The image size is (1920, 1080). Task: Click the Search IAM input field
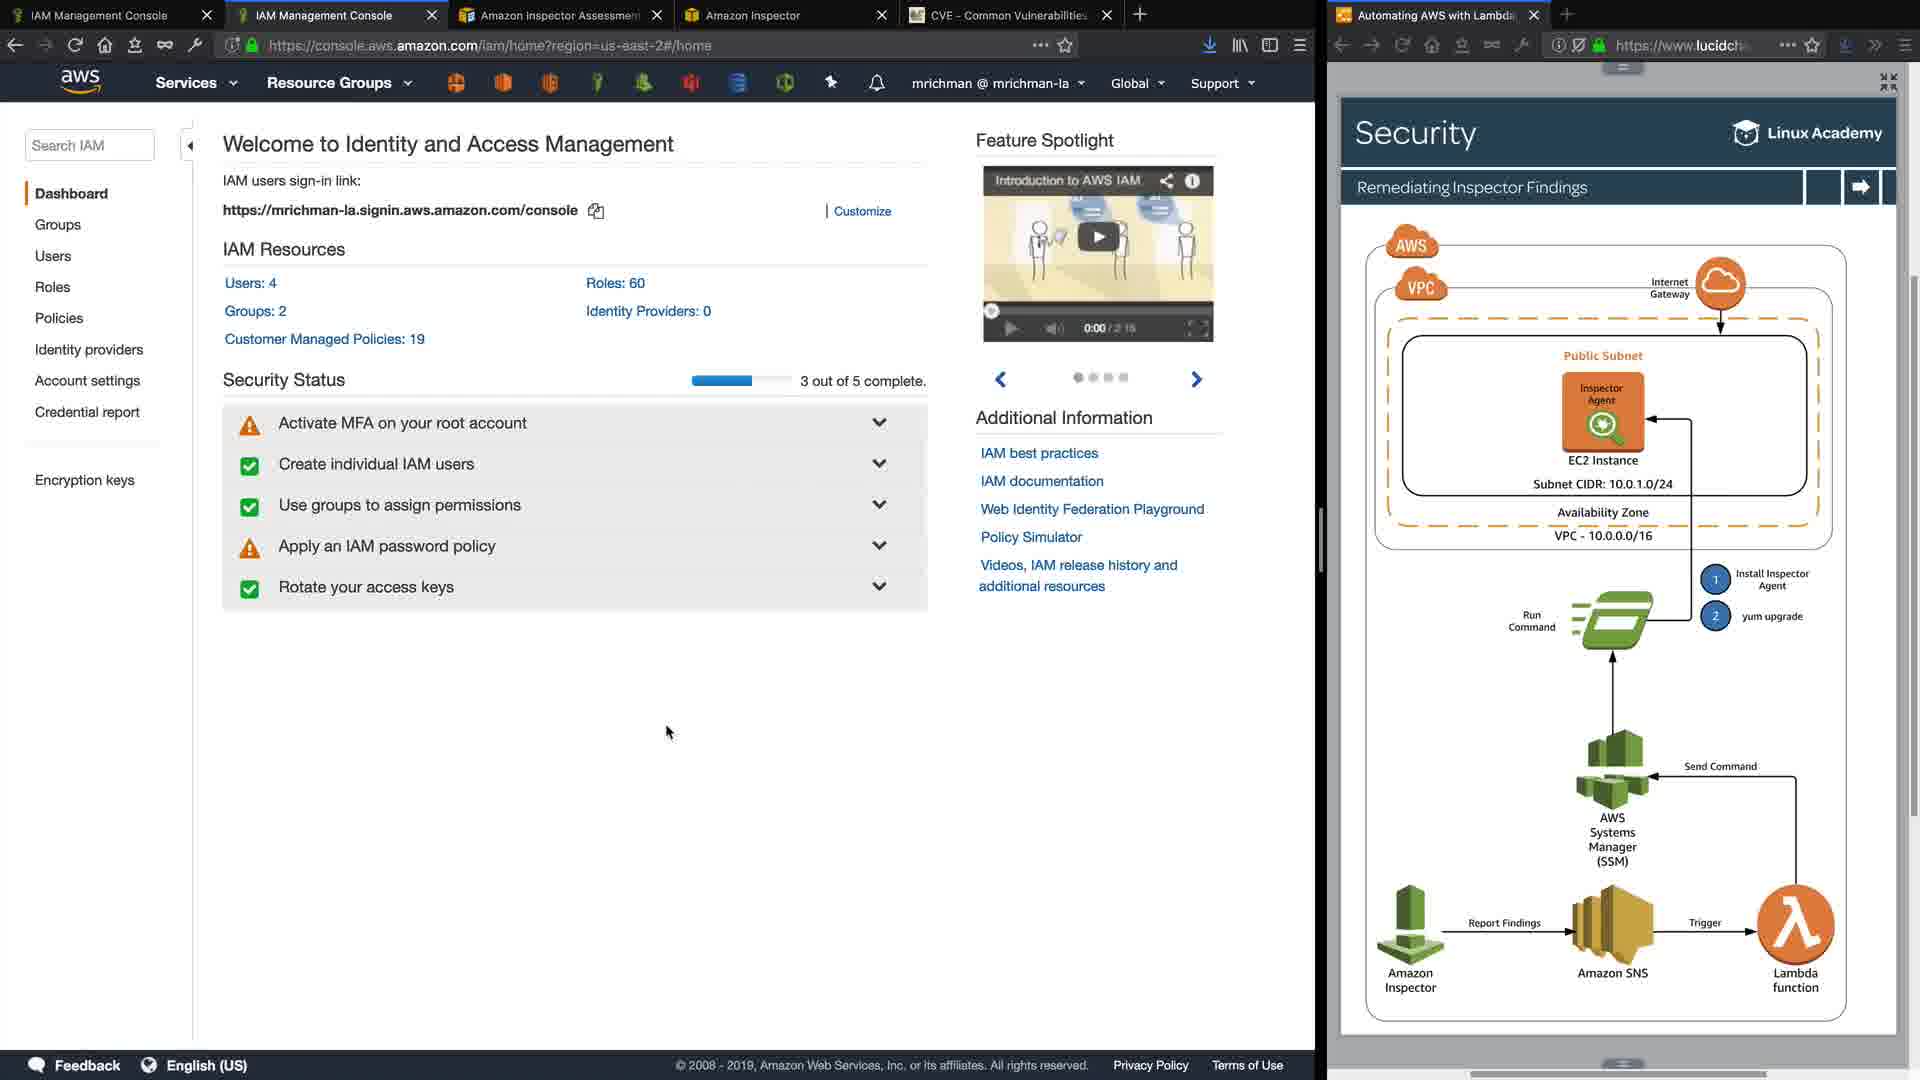pos(89,146)
